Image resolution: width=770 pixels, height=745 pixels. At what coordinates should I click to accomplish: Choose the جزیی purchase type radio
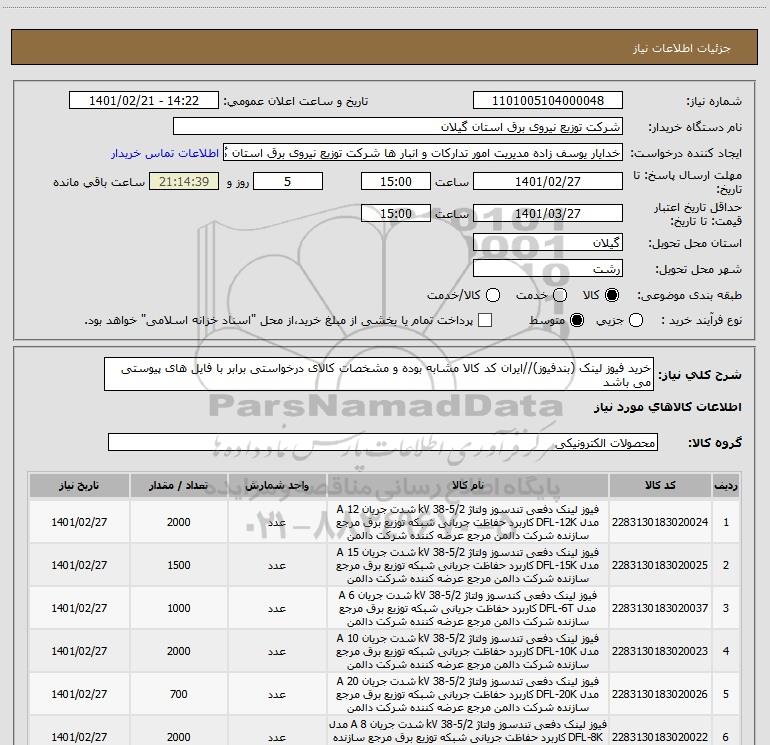tap(636, 320)
